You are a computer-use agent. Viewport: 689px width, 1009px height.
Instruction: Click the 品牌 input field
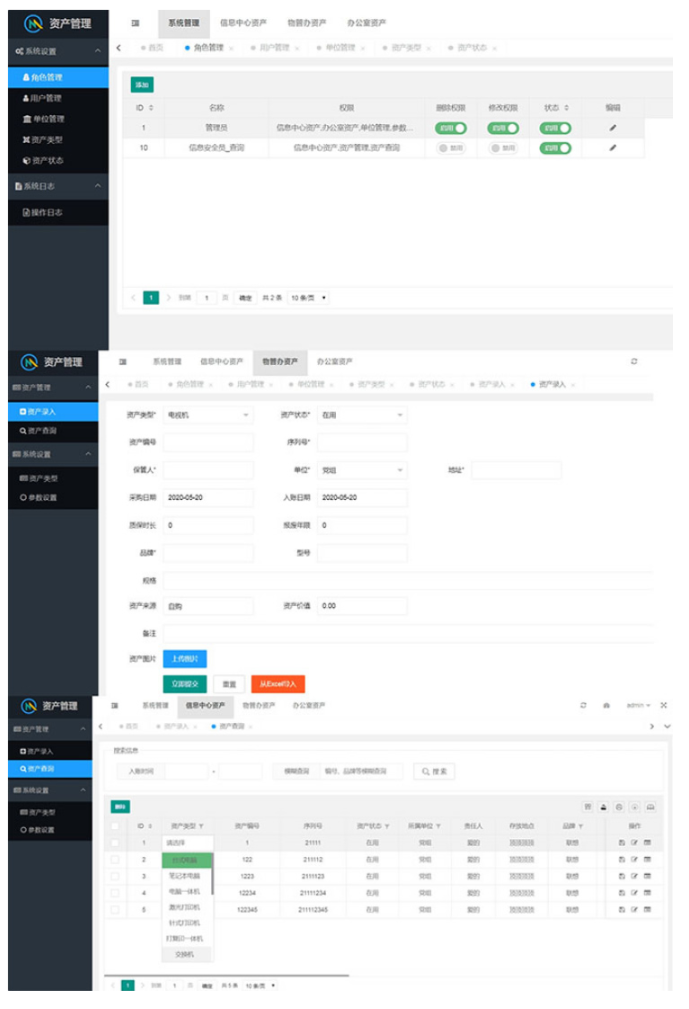207,553
